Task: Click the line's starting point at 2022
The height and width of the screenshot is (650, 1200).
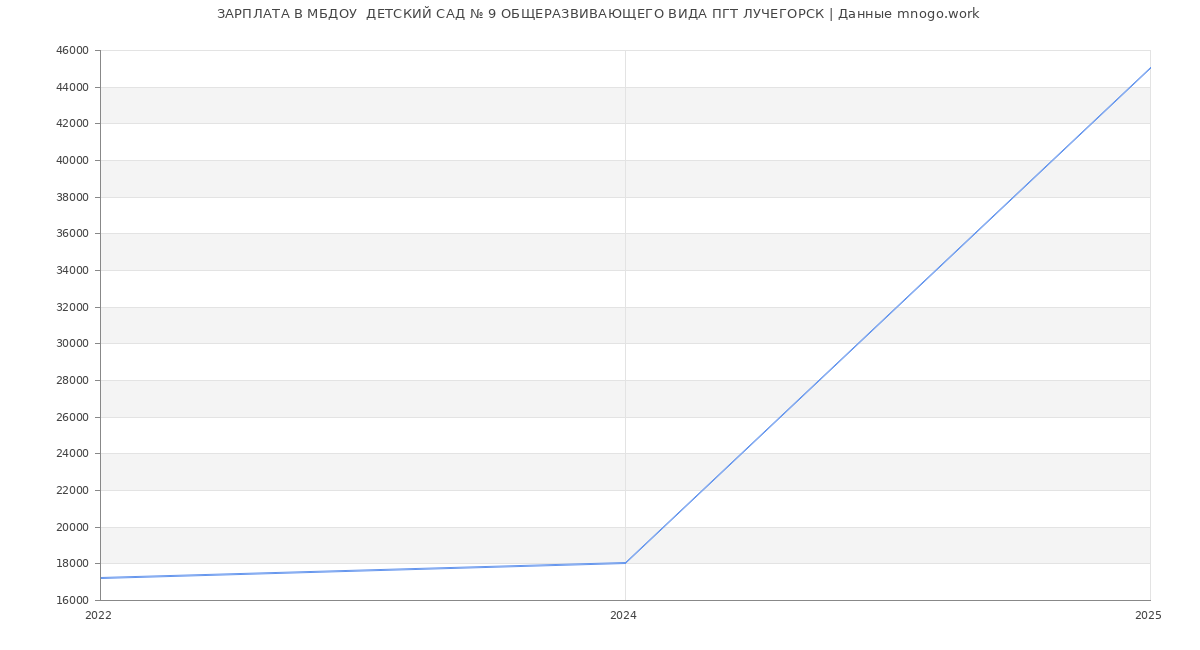Action: [100, 578]
